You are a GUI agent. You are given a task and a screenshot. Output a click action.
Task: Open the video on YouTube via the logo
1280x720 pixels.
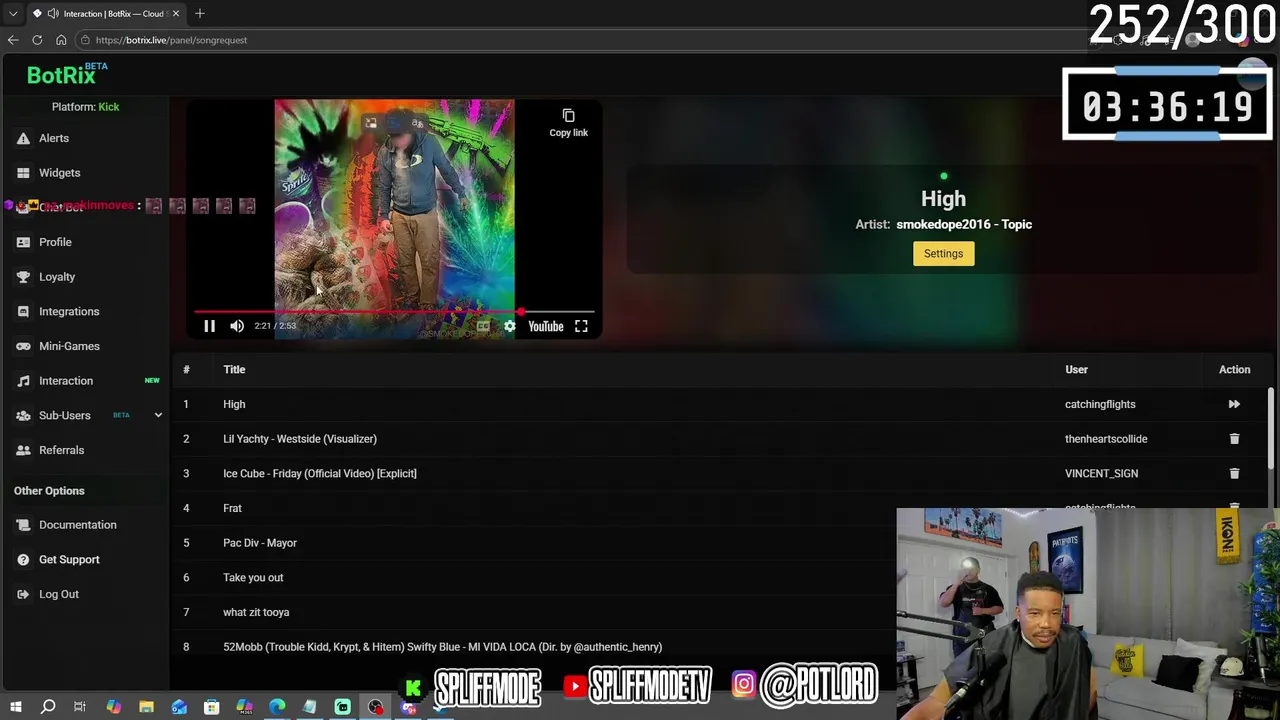[x=546, y=326]
